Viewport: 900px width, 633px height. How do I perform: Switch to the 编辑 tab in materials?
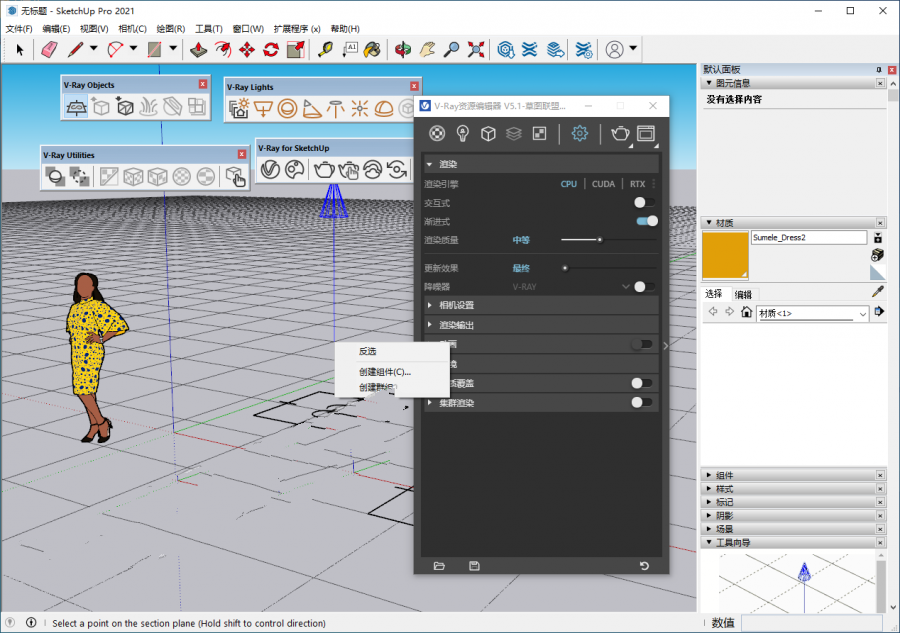[x=743, y=294]
